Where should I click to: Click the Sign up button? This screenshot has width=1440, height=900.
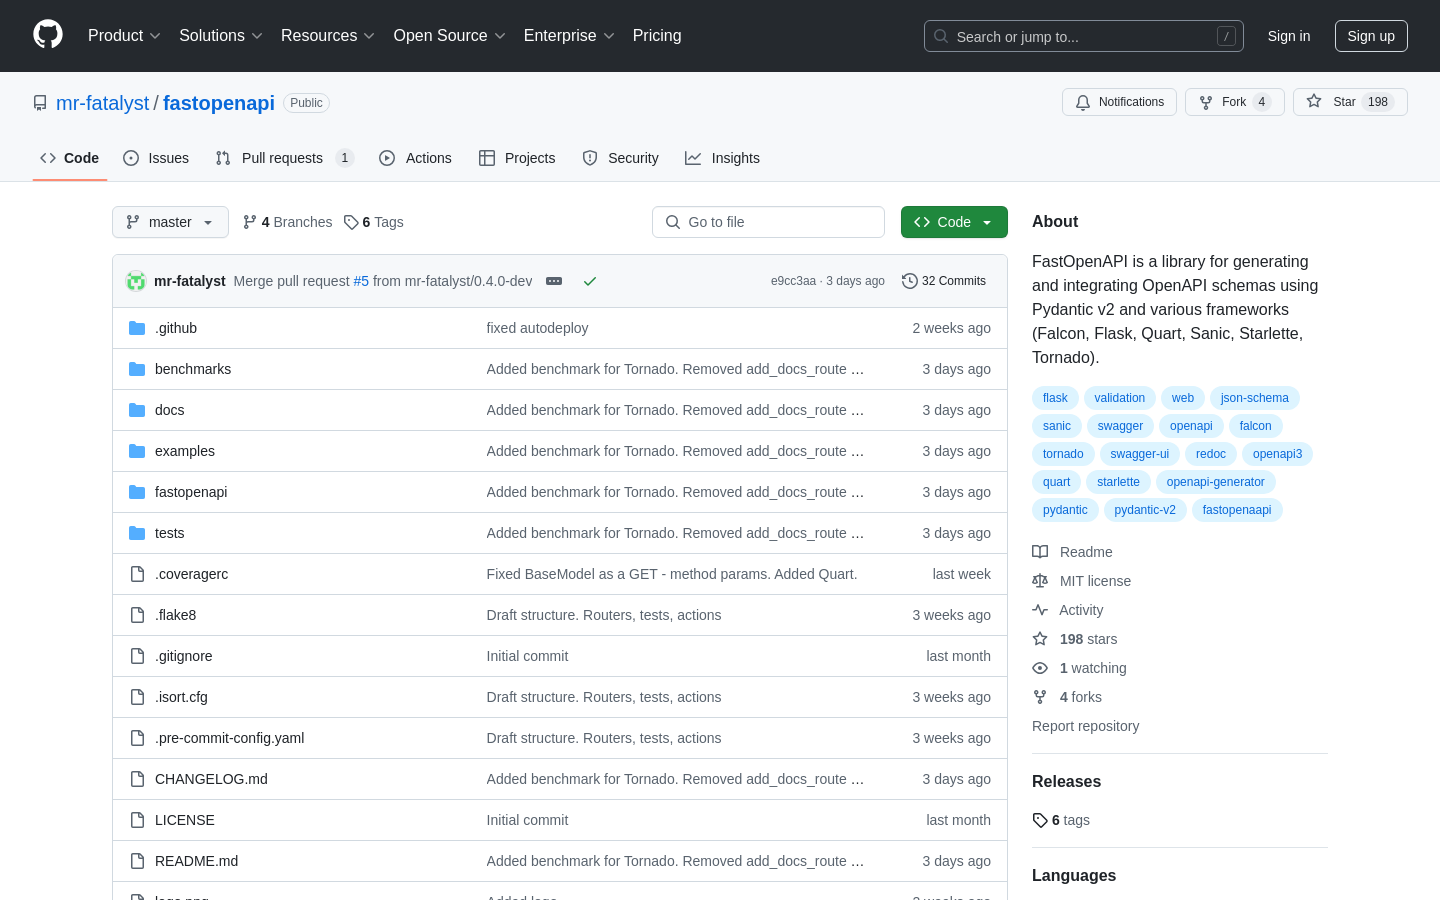1371,36
